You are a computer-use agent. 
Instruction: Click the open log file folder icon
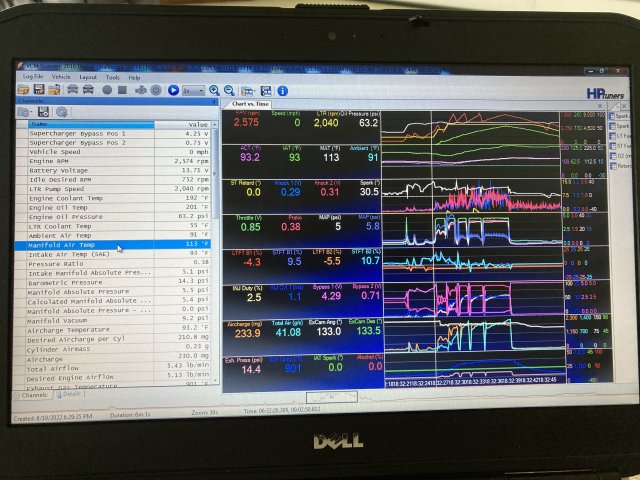24,90
